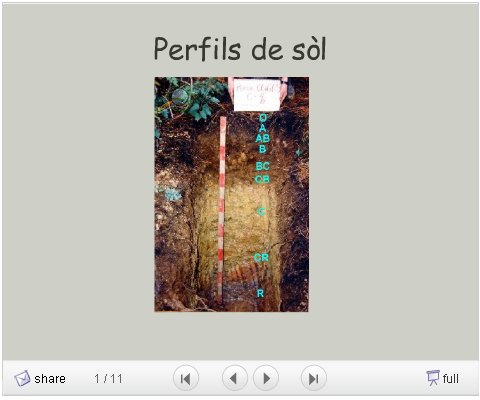Click the soil profile photograph
The image size is (480, 400).
231,194
